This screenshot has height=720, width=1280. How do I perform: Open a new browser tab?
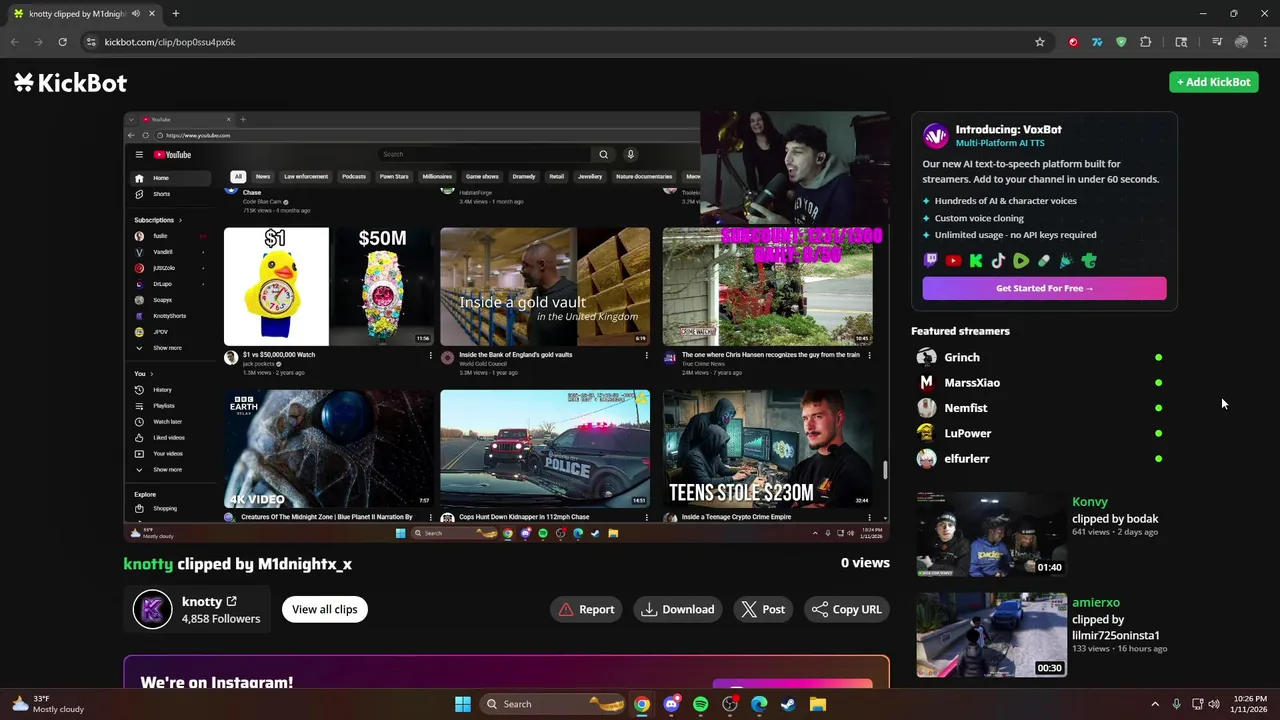[x=175, y=14]
